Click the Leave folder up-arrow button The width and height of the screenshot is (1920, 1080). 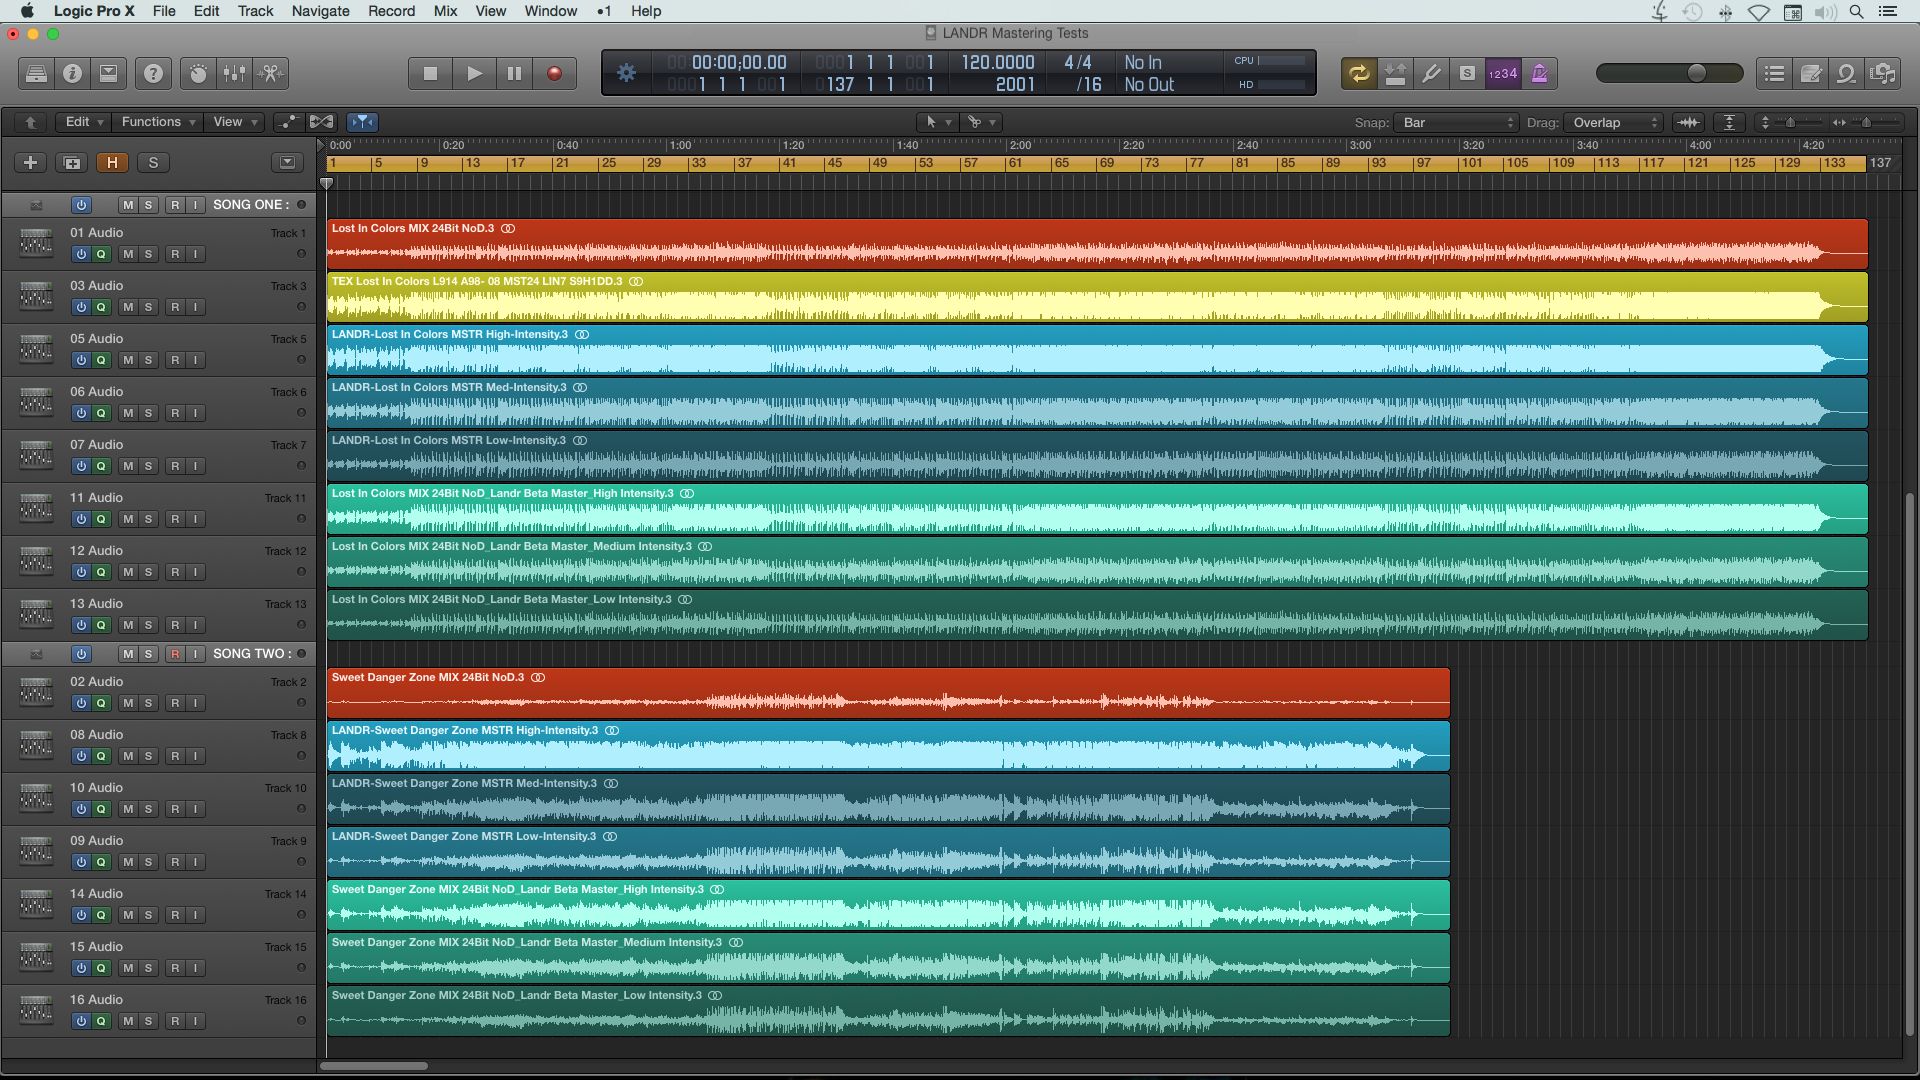[x=30, y=122]
